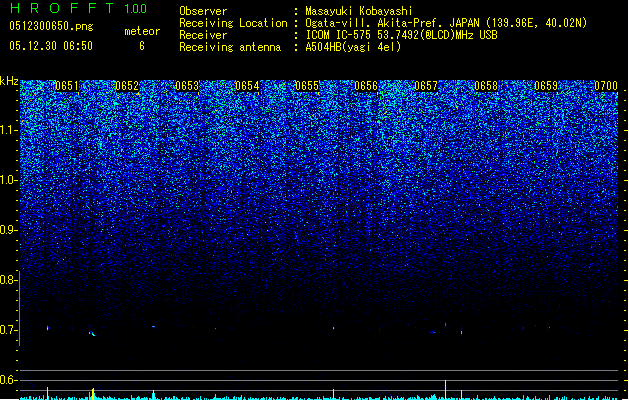The width and height of the screenshot is (629, 400).
Task: Select the meteor count value 6
Action: coord(142,46)
